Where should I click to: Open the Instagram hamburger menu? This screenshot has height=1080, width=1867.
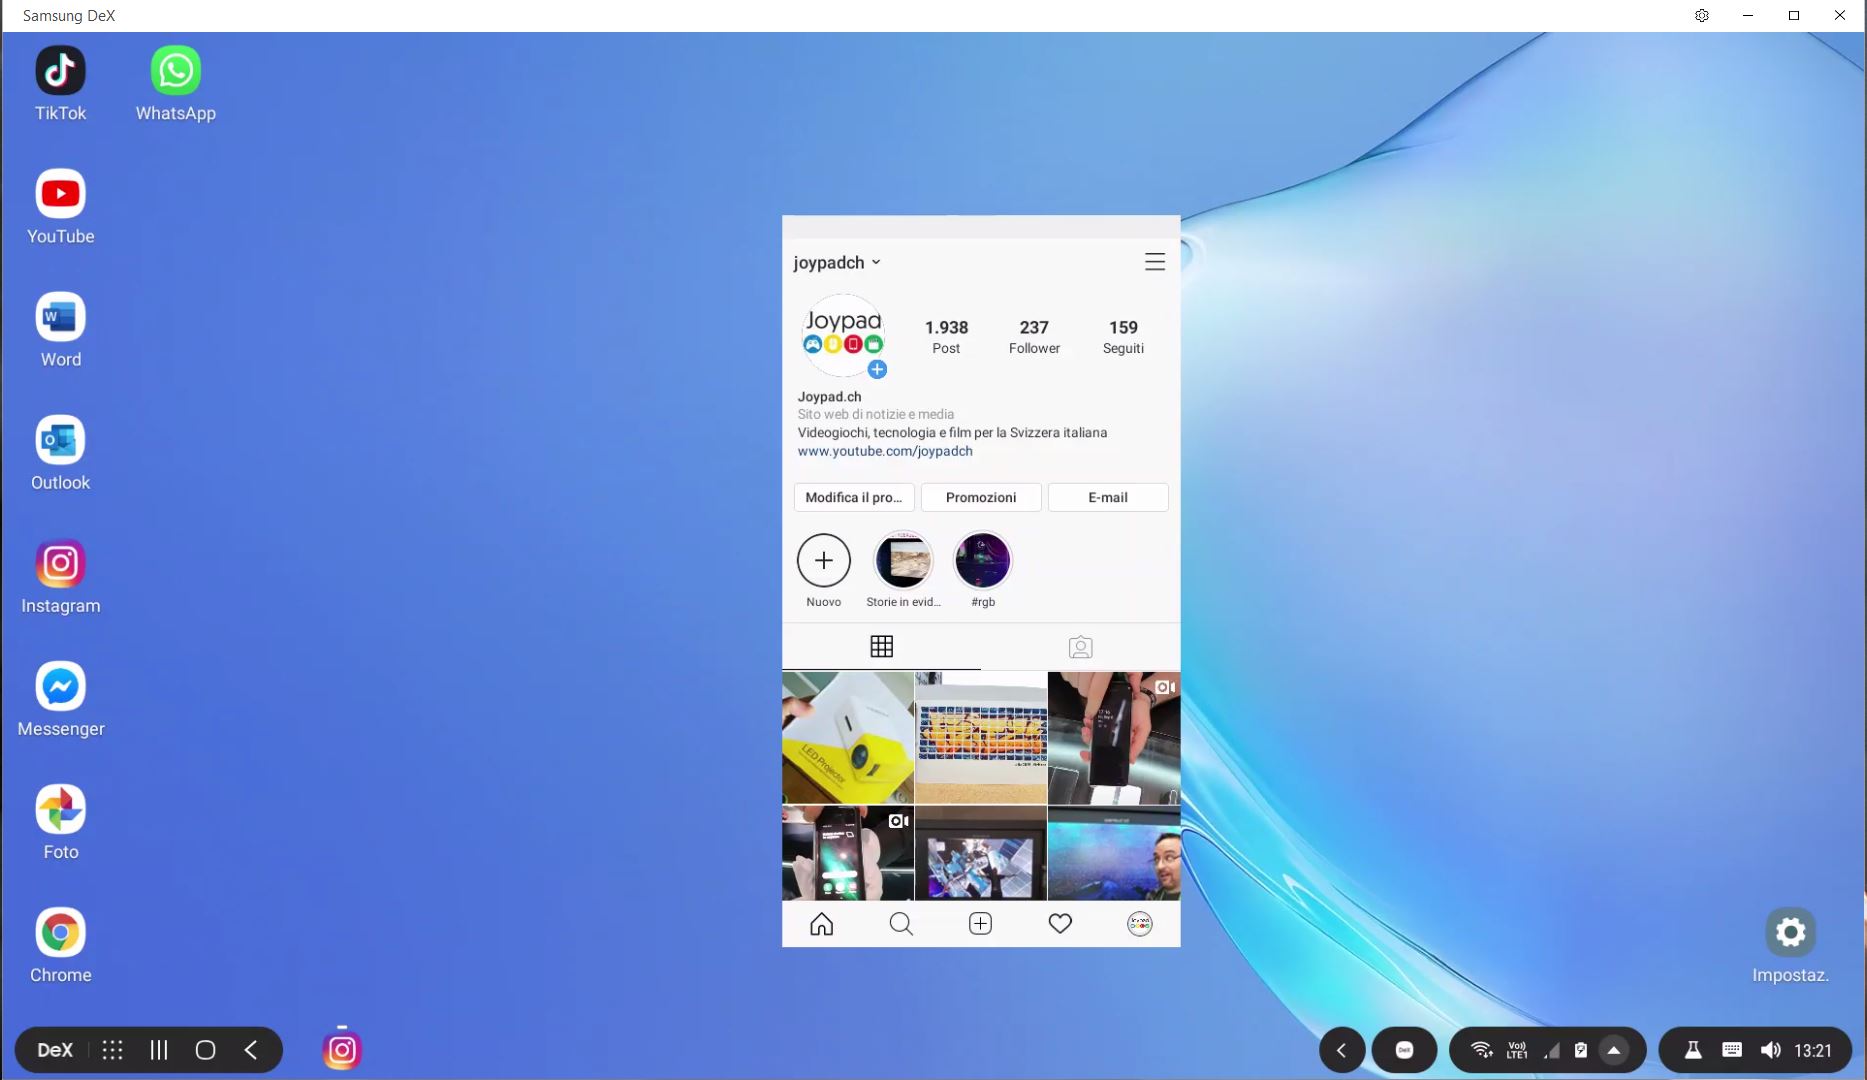click(1155, 262)
